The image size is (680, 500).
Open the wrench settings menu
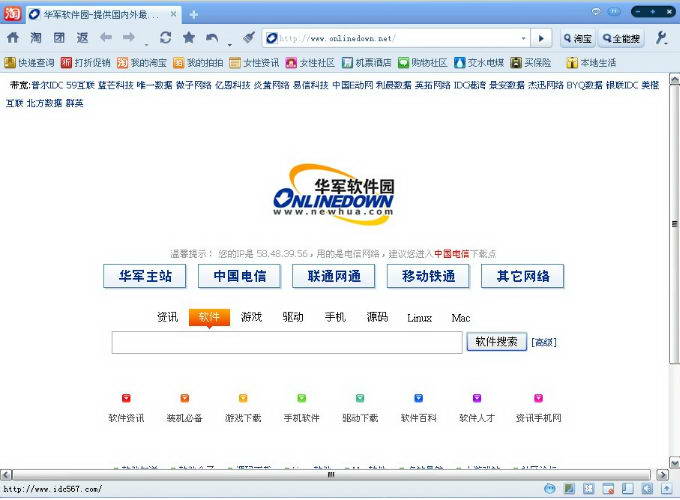(661, 38)
